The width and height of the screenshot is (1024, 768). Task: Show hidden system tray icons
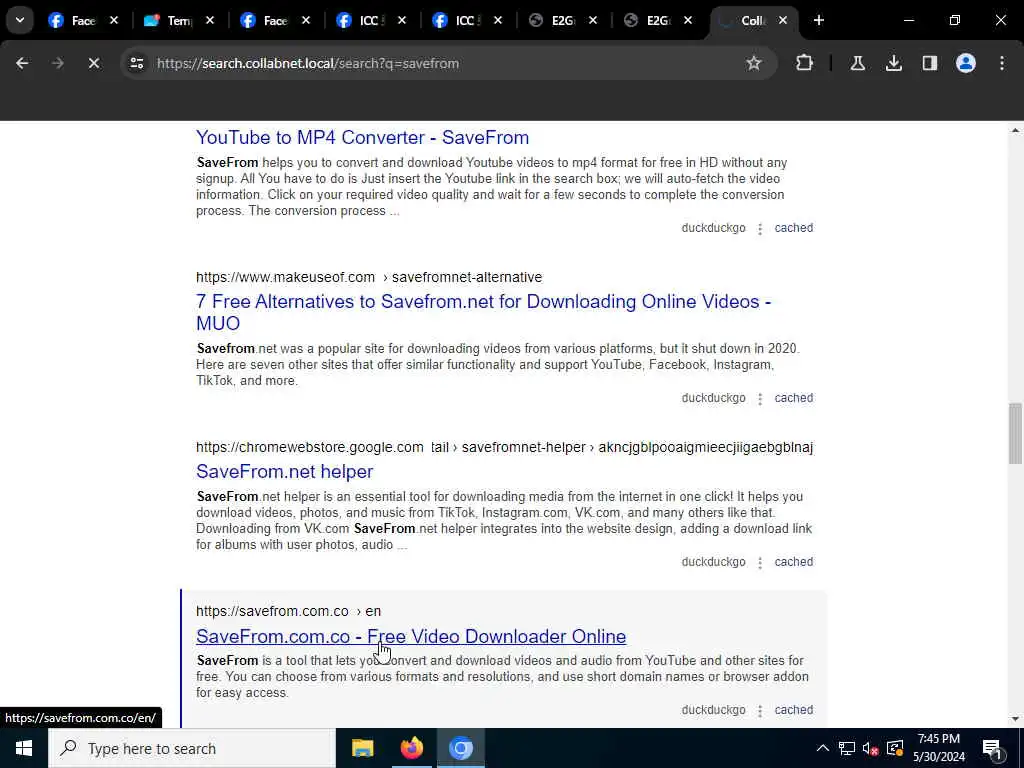823,748
